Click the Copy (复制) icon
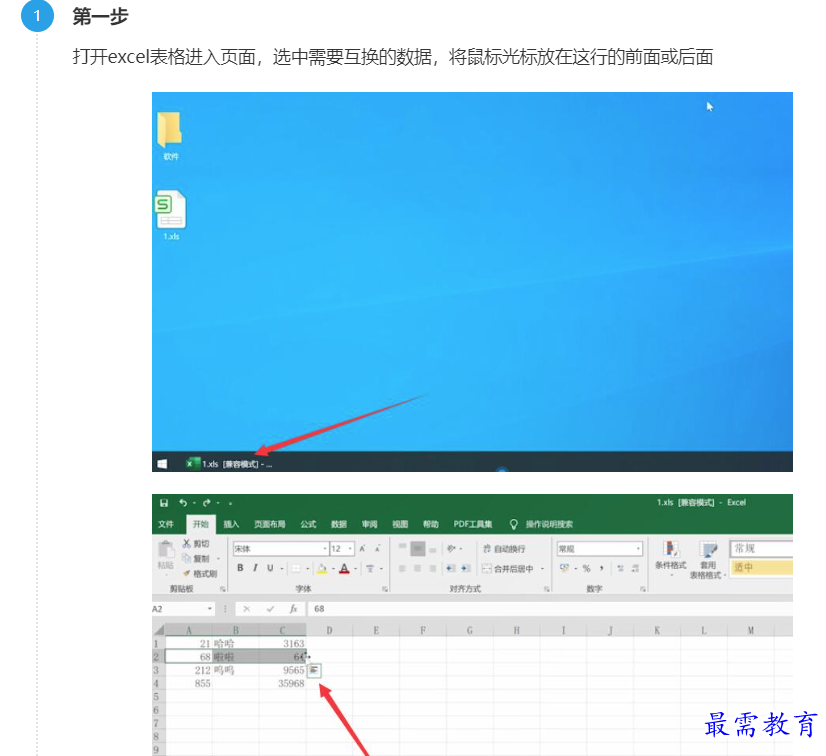 [x=186, y=558]
